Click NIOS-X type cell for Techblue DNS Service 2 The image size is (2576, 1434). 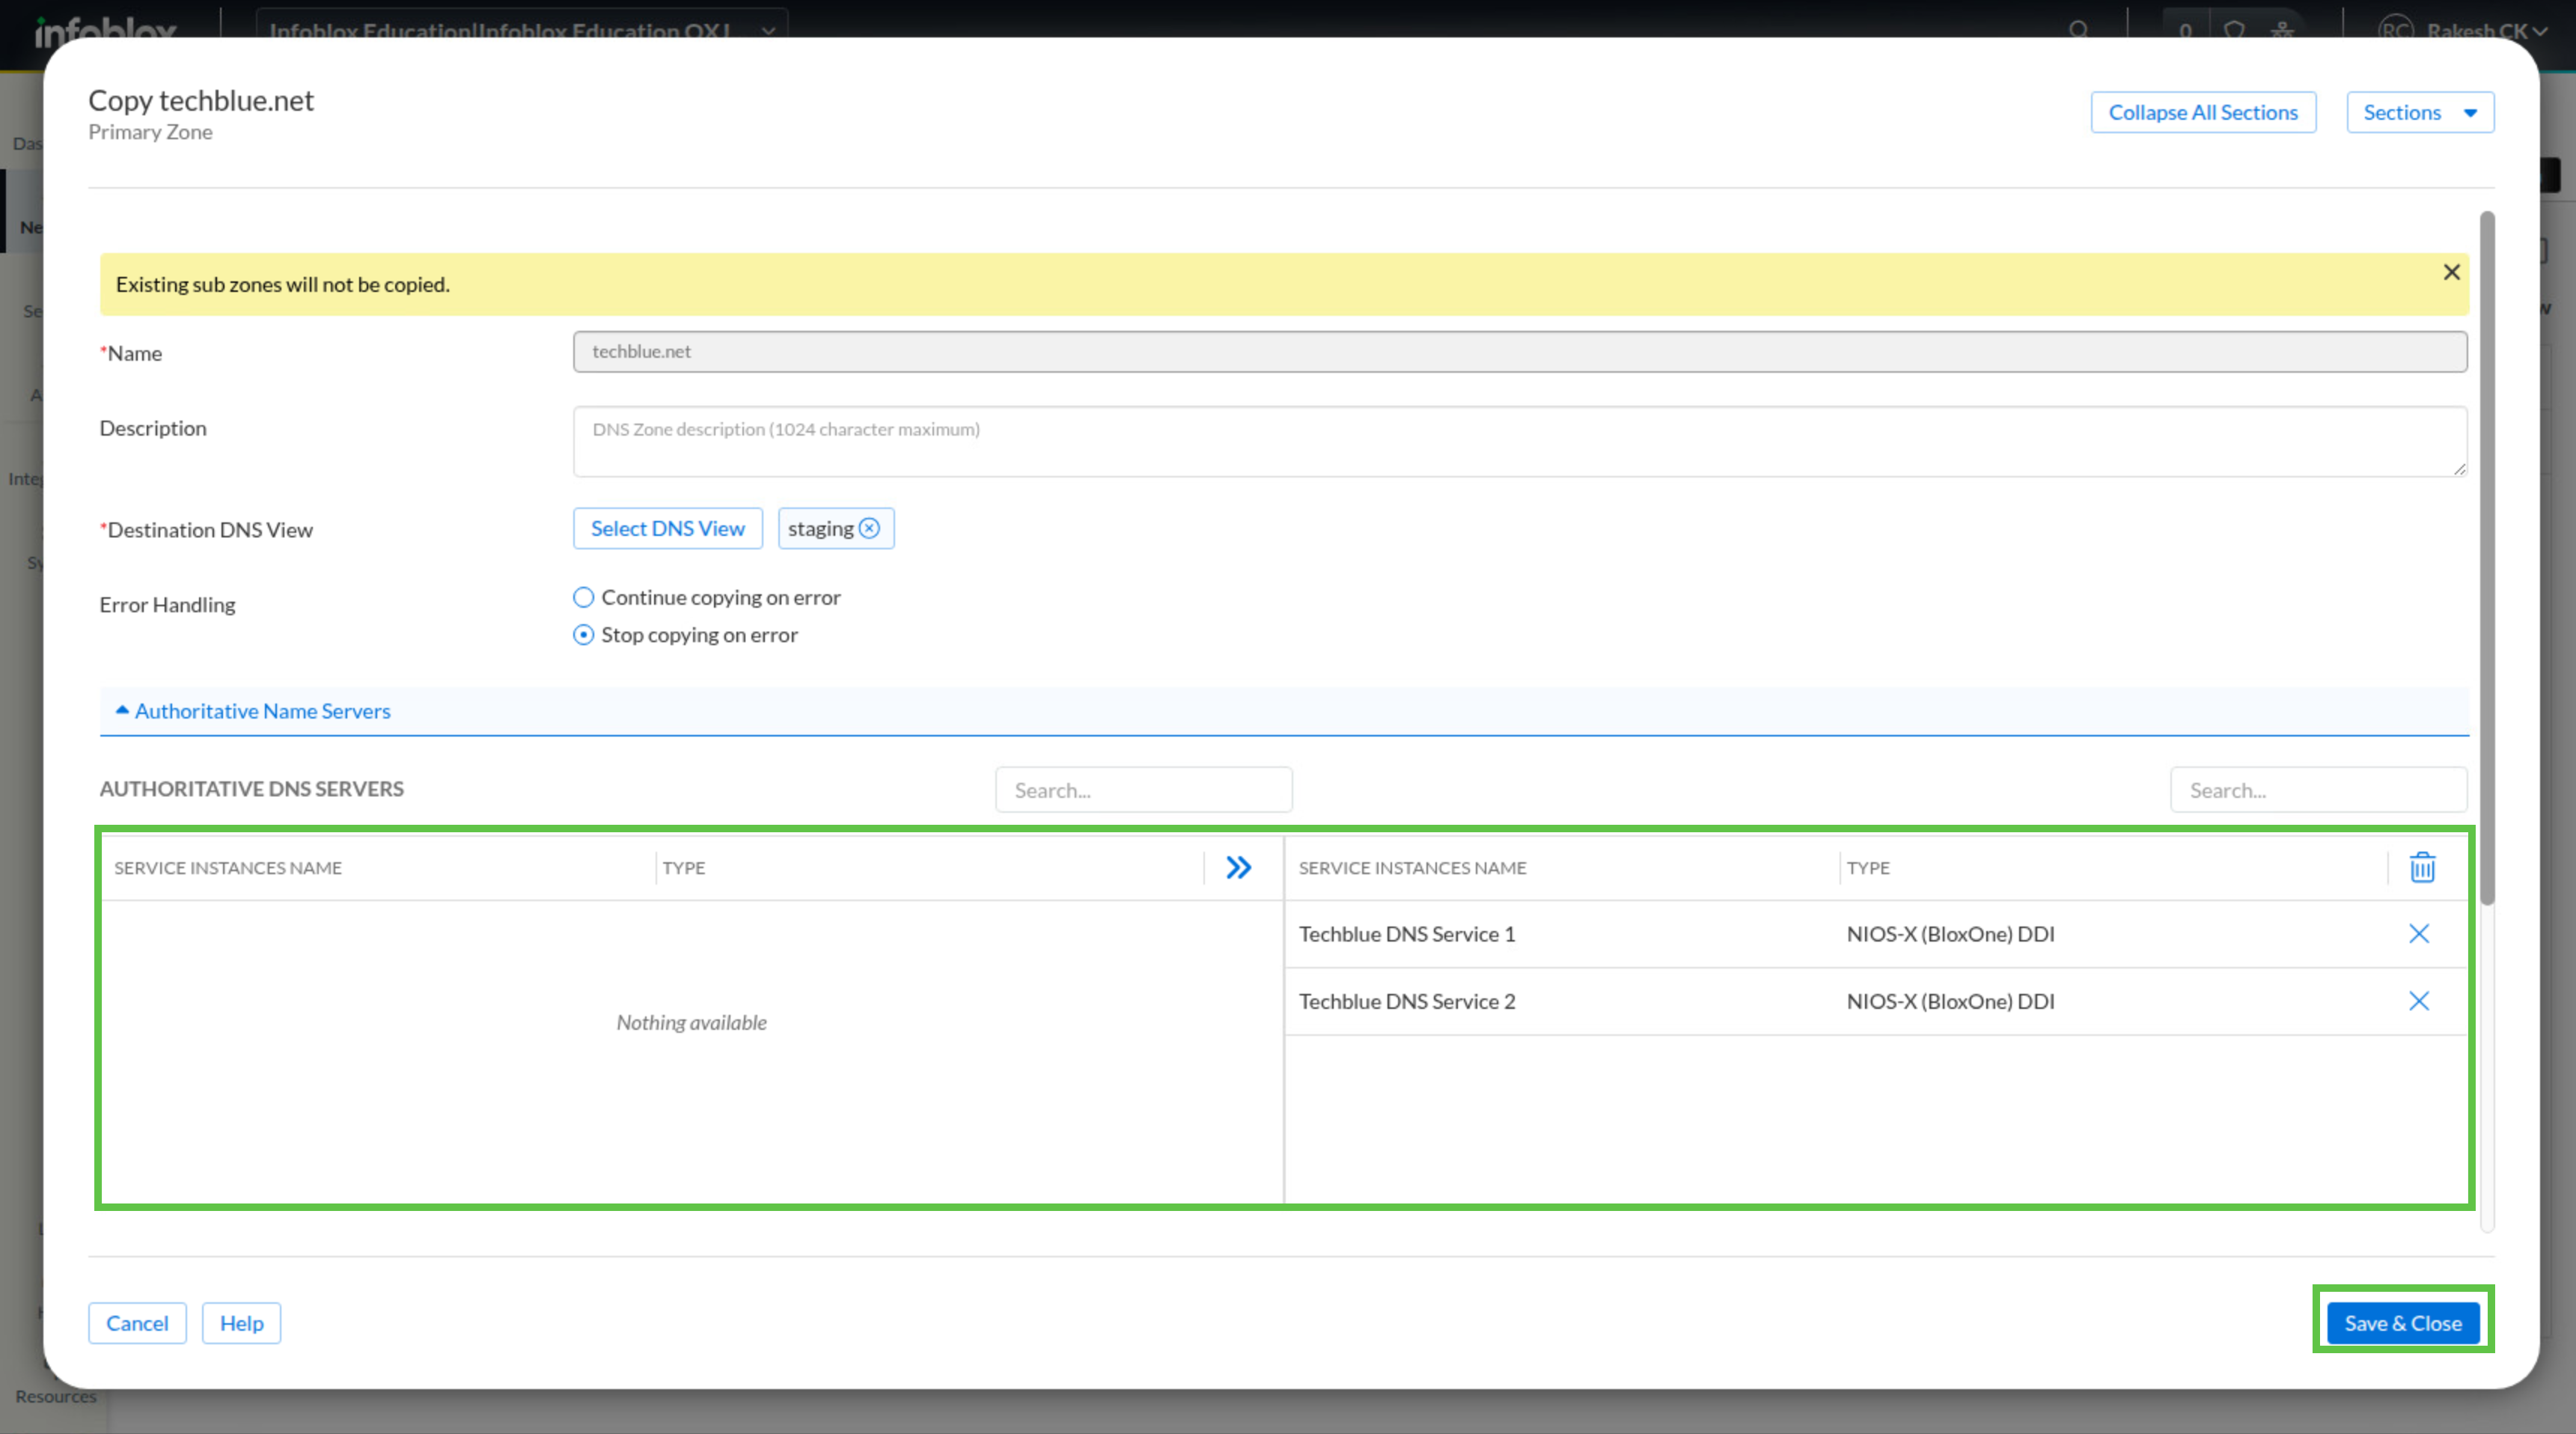[x=1950, y=1001]
